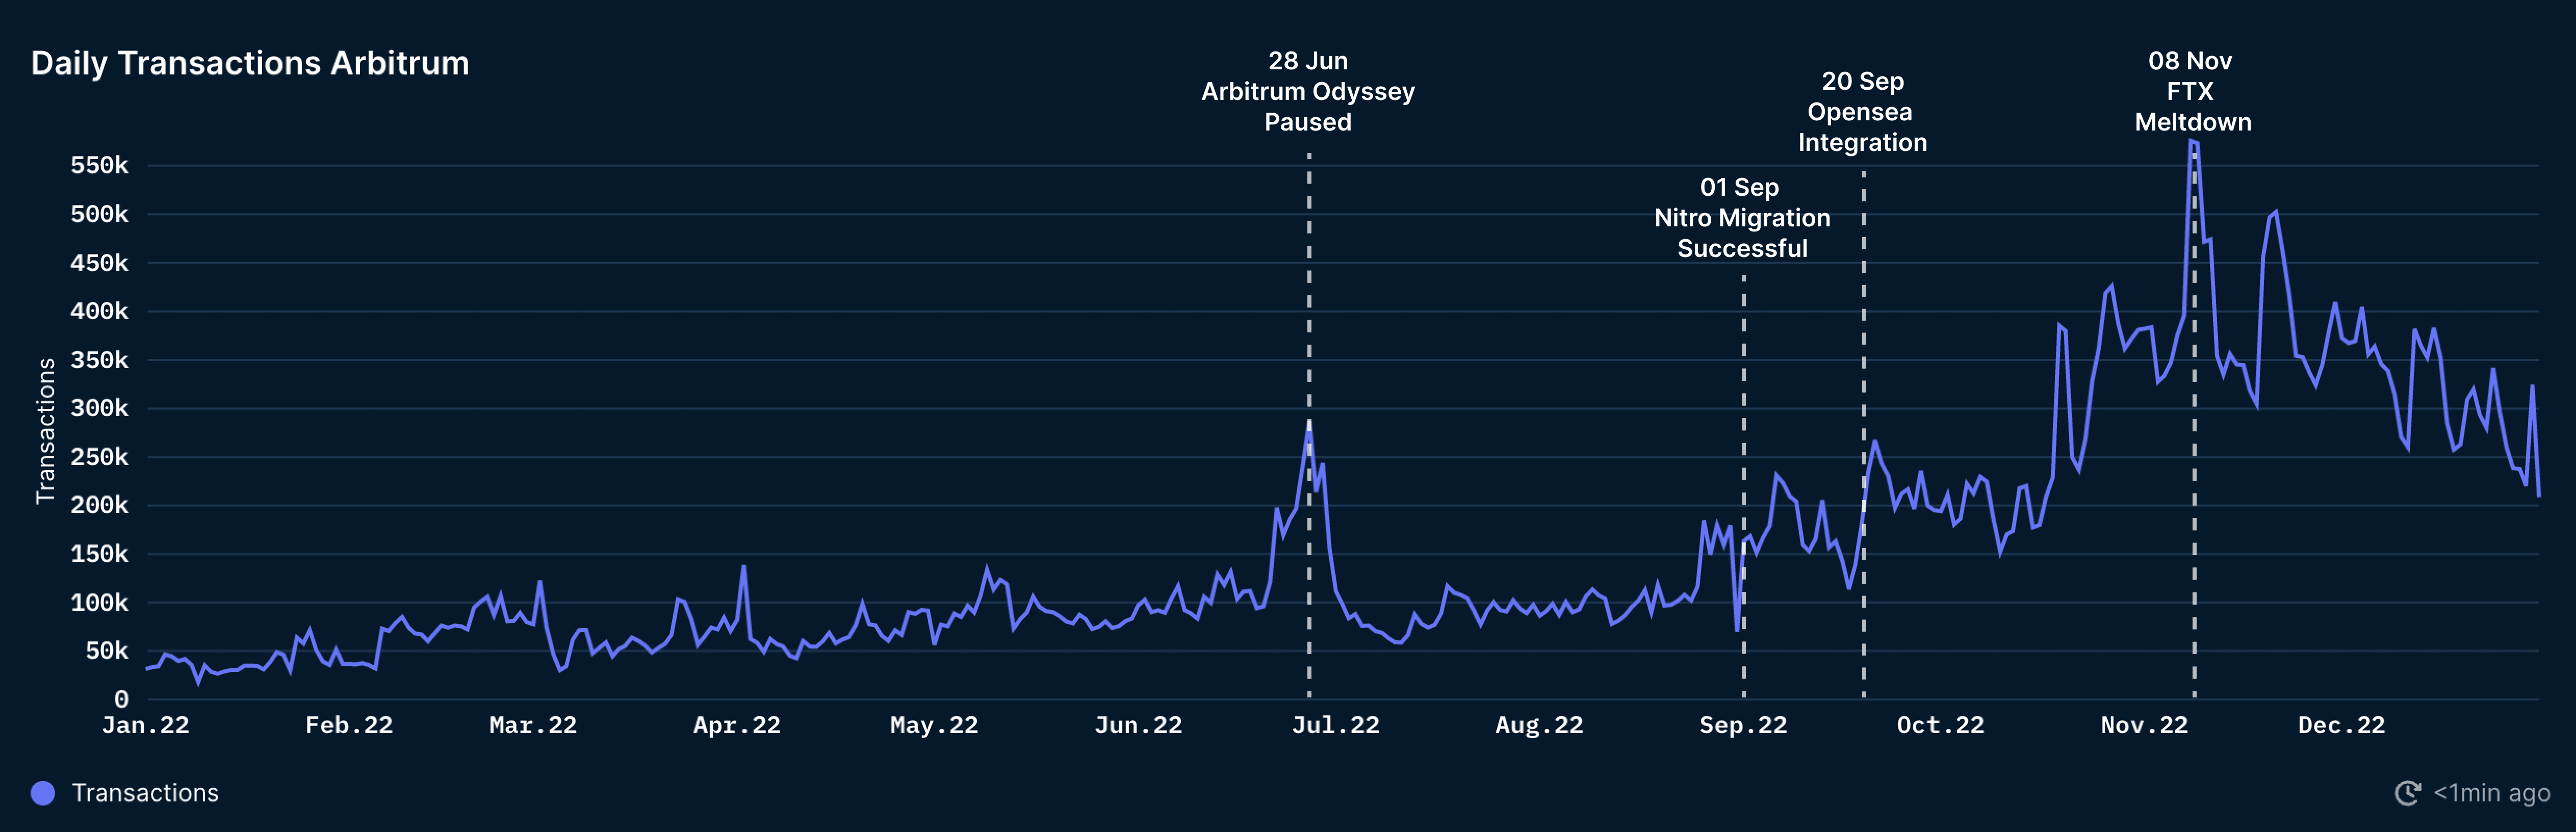Image resolution: width=2576 pixels, height=832 pixels.
Task: Open the "20 Sep Opensea Integration" event marker
Action: (x=1862, y=112)
